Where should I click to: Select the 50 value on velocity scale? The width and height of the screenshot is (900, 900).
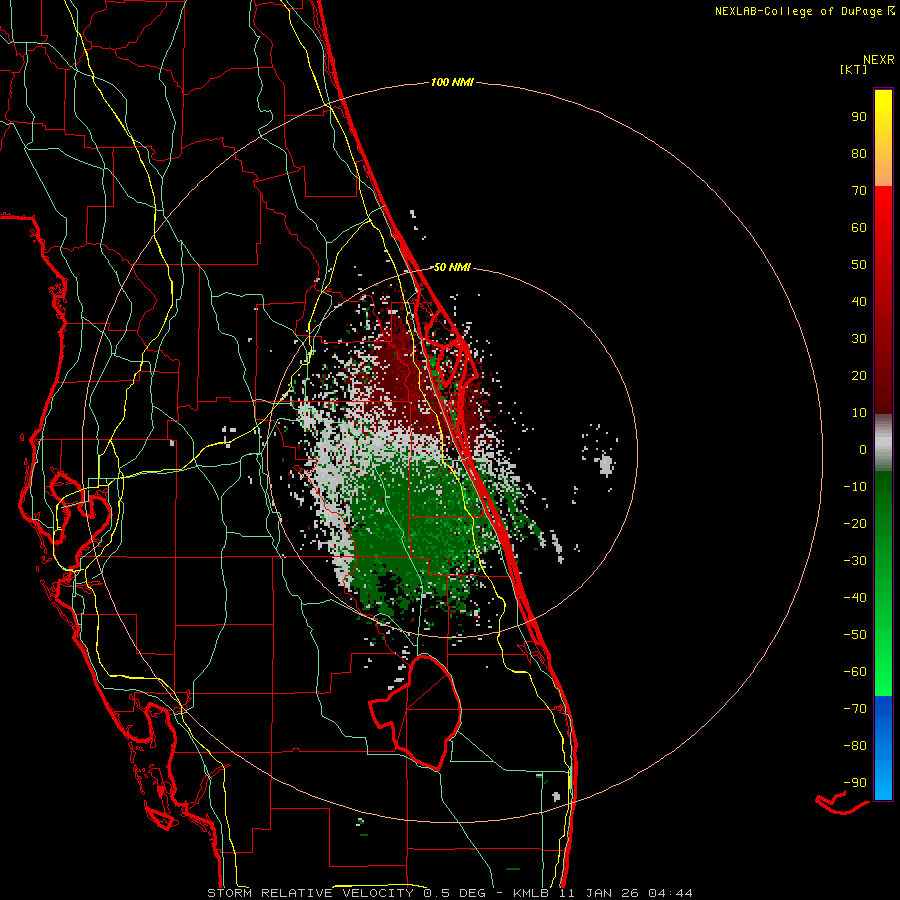(x=859, y=265)
